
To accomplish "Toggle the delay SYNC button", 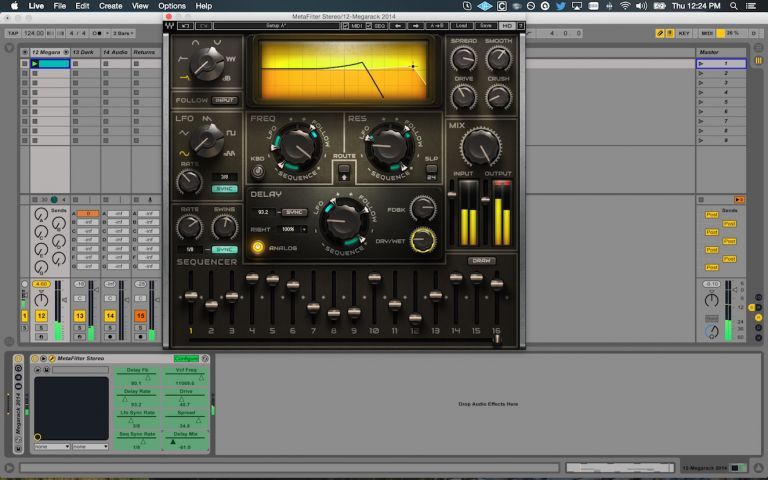I will pos(294,212).
